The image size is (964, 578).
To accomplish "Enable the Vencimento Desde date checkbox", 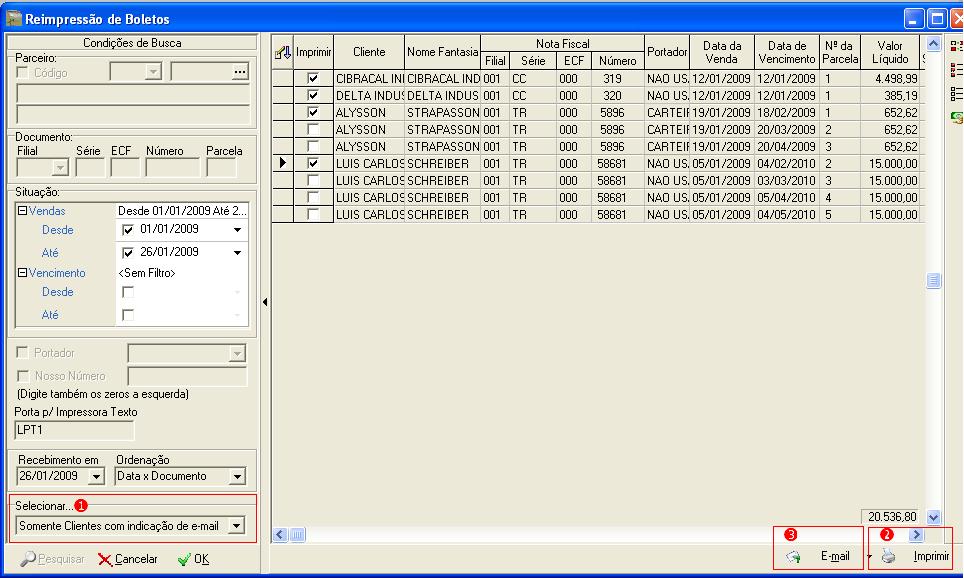I will click(127, 292).
